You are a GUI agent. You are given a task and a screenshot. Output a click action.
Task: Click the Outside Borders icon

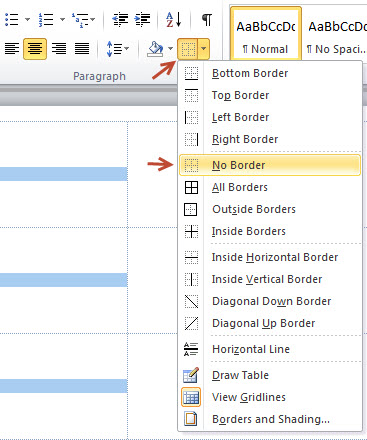pos(191,209)
